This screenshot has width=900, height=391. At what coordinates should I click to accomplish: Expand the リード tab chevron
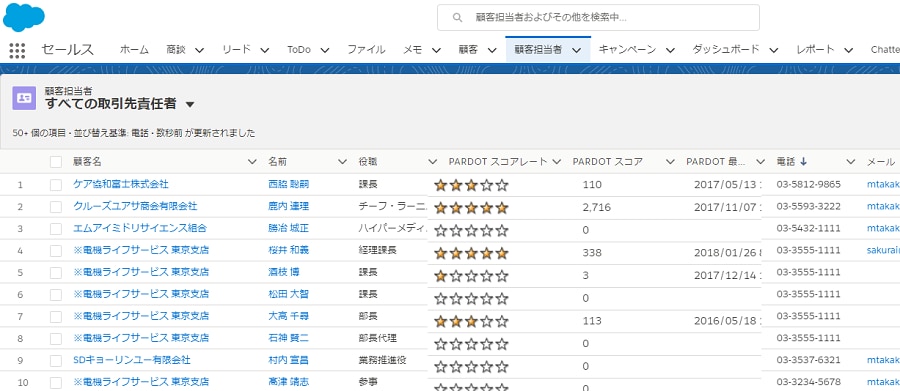tap(265, 50)
